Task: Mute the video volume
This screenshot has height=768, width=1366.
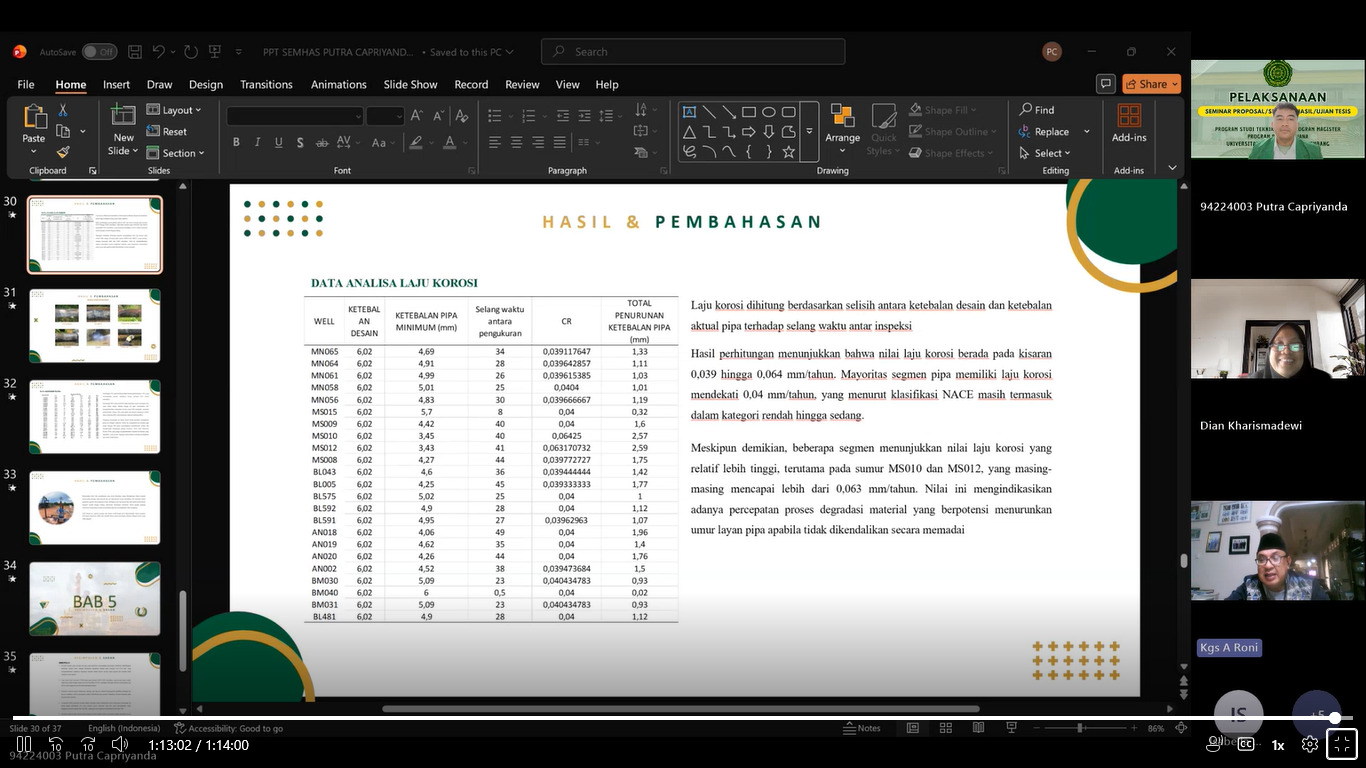Action: click(x=120, y=744)
